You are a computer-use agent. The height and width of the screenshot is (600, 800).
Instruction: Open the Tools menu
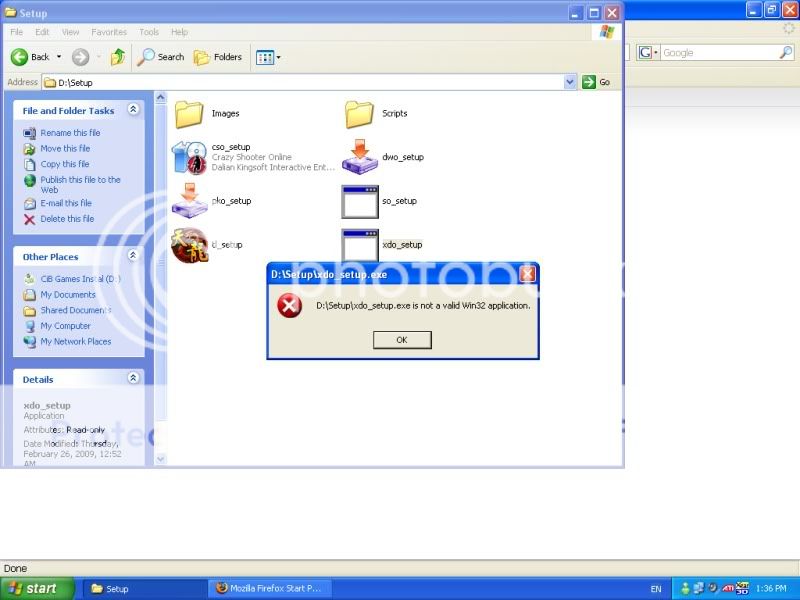tap(149, 32)
